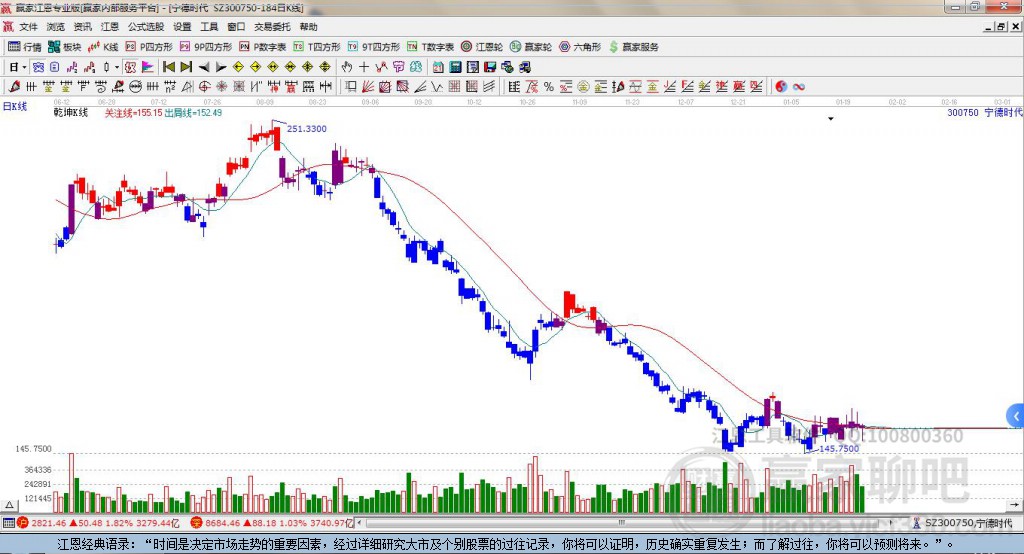The image size is (1024, 554).
Task: Toggle the flag indicator icon
Action: coord(148,67)
